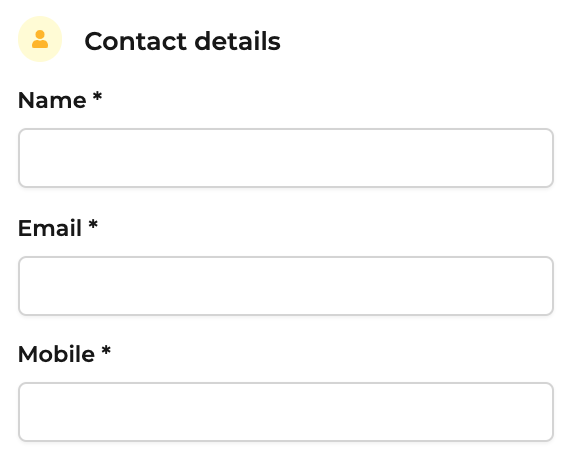Viewport: 584px width, 468px height.
Task: Place cursor in the box under Name
Action: (x=286, y=158)
